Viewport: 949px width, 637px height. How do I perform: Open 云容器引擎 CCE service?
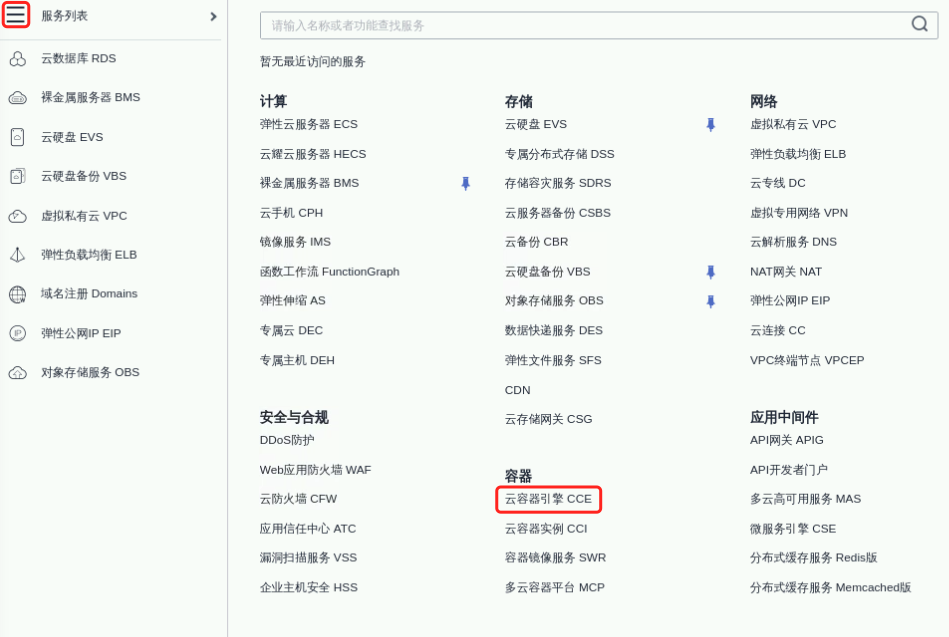click(x=548, y=499)
